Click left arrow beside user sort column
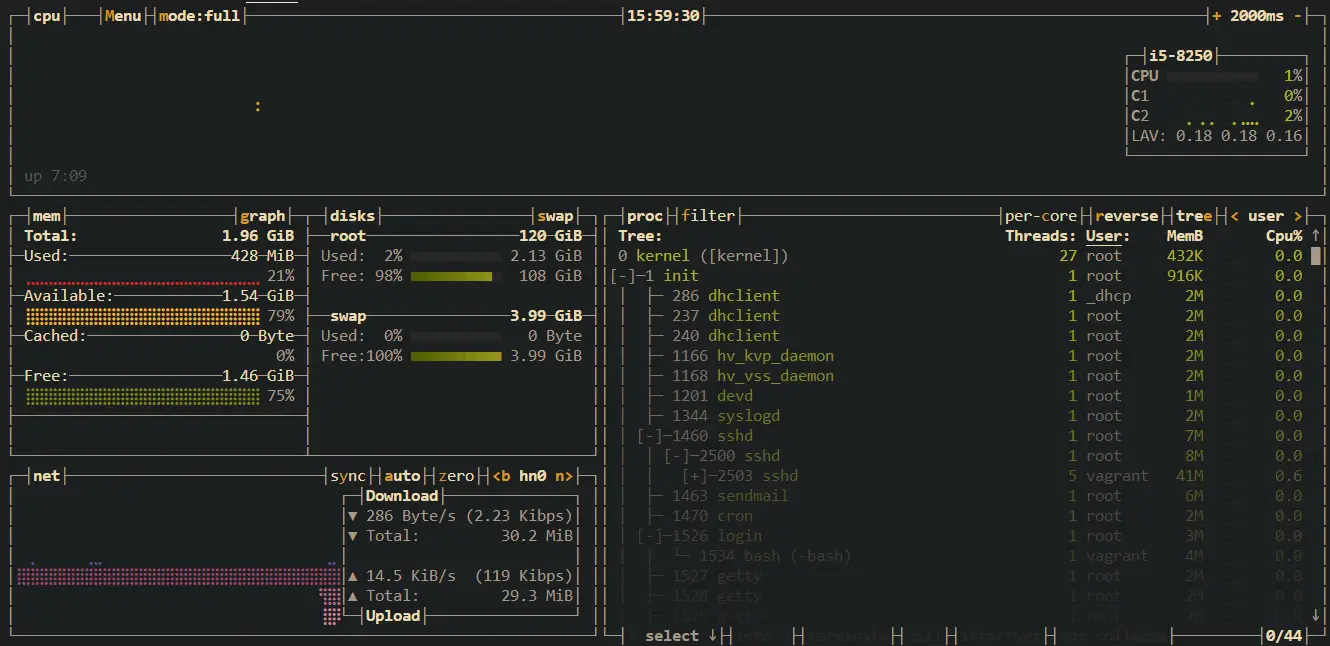Viewport: 1330px width, 646px height. pos(1235,216)
